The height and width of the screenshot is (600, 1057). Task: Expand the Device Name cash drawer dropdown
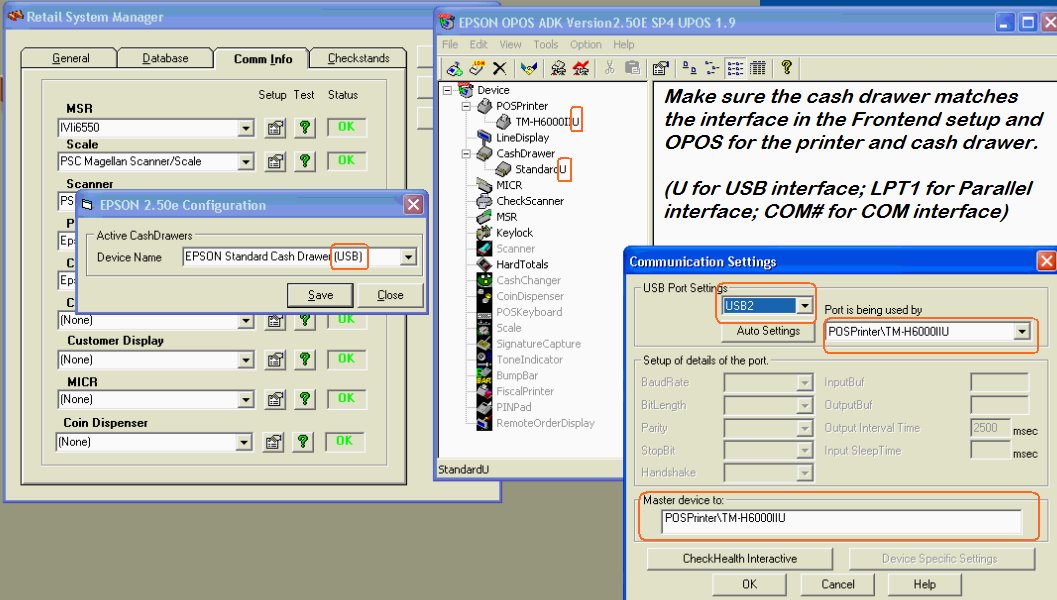click(x=407, y=257)
